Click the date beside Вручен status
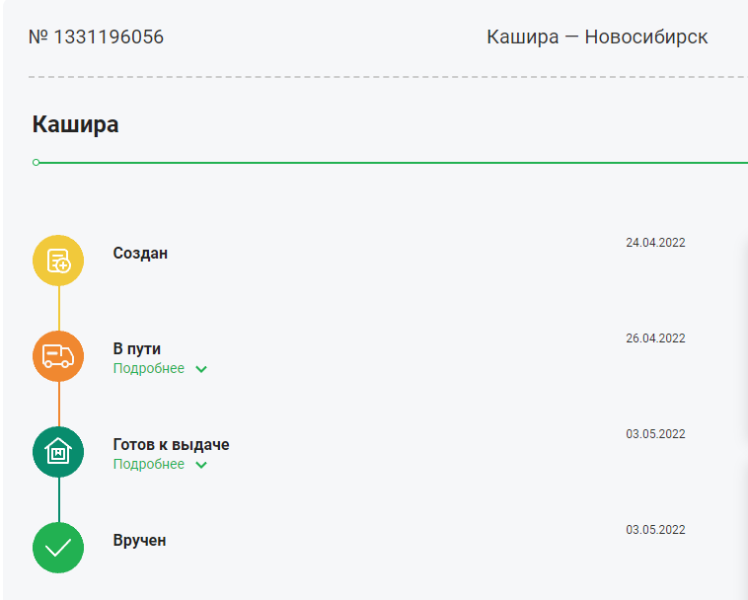This screenshot has width=748, height=600. coord(655,529)
